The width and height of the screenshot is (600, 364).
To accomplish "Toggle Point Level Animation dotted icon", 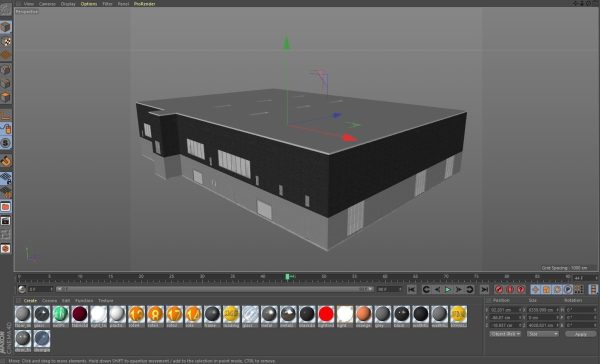I will click(x=579, y=289).
